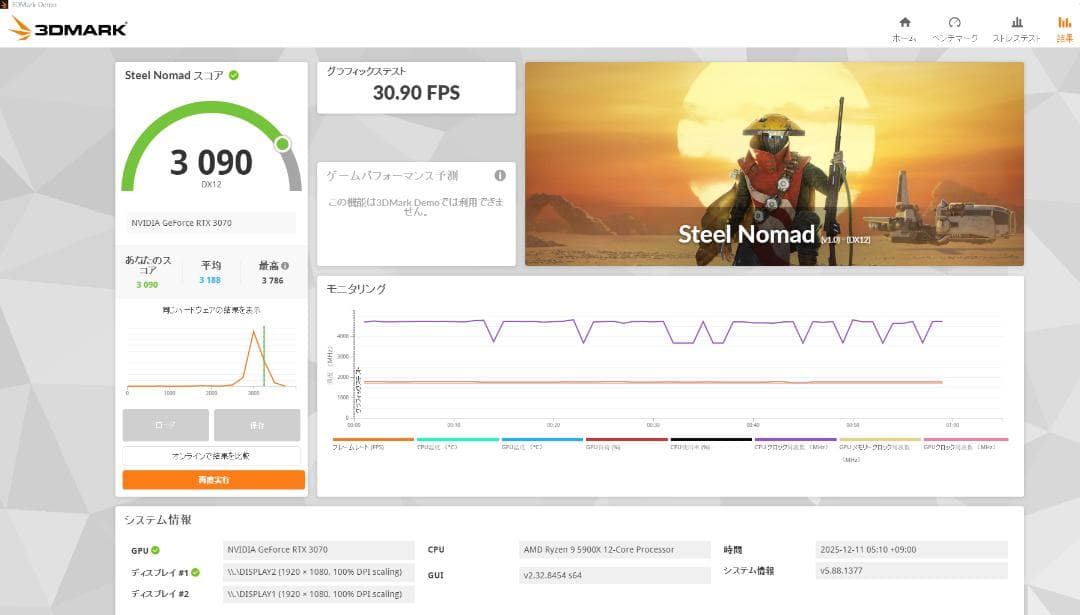Click the info icon next to 最高 score
The height and width of the screenshot is (615, 1080).
286,266
